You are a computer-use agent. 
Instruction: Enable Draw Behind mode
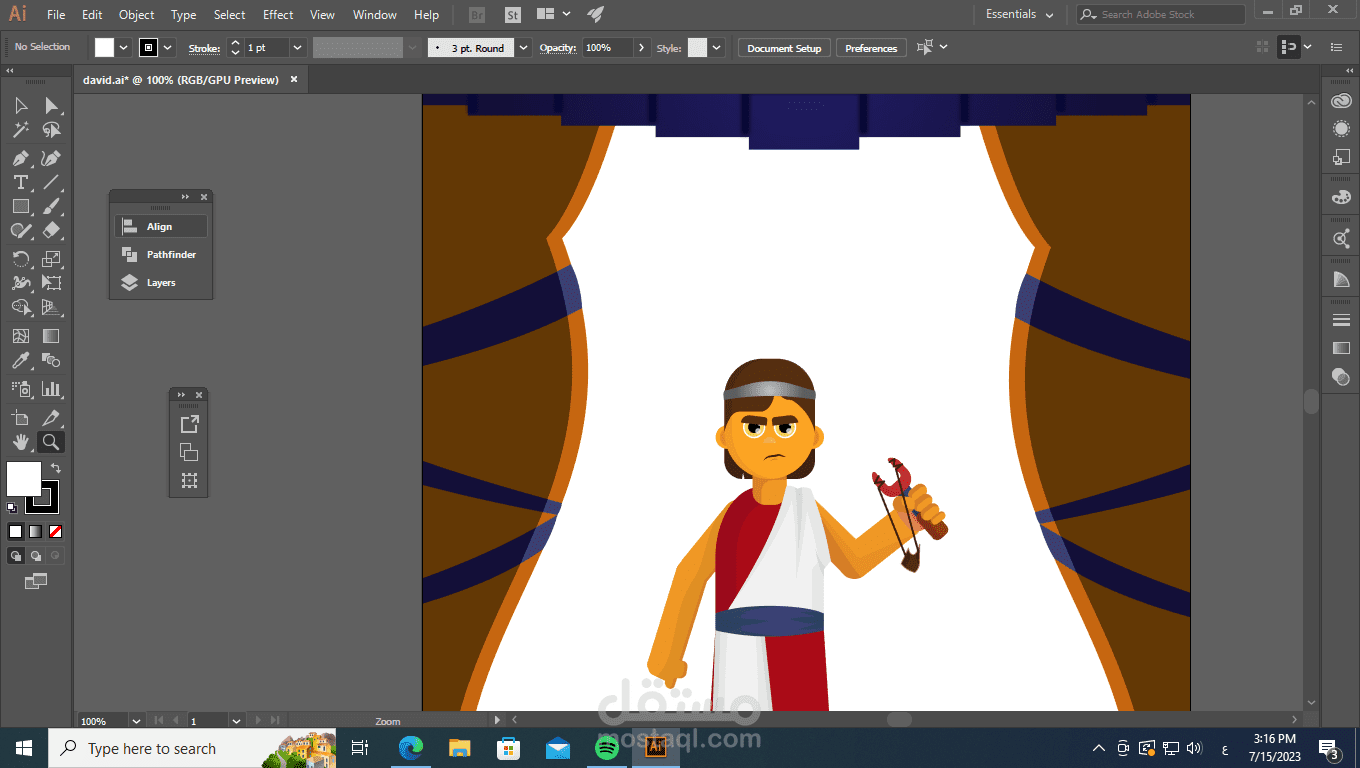[x=36, y=556]
